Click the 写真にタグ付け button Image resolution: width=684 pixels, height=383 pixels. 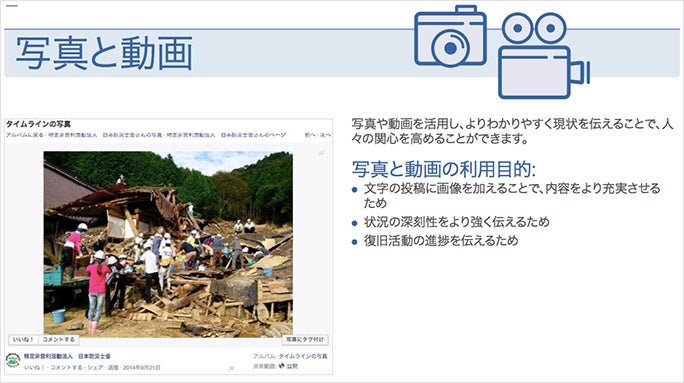[305, 339]
